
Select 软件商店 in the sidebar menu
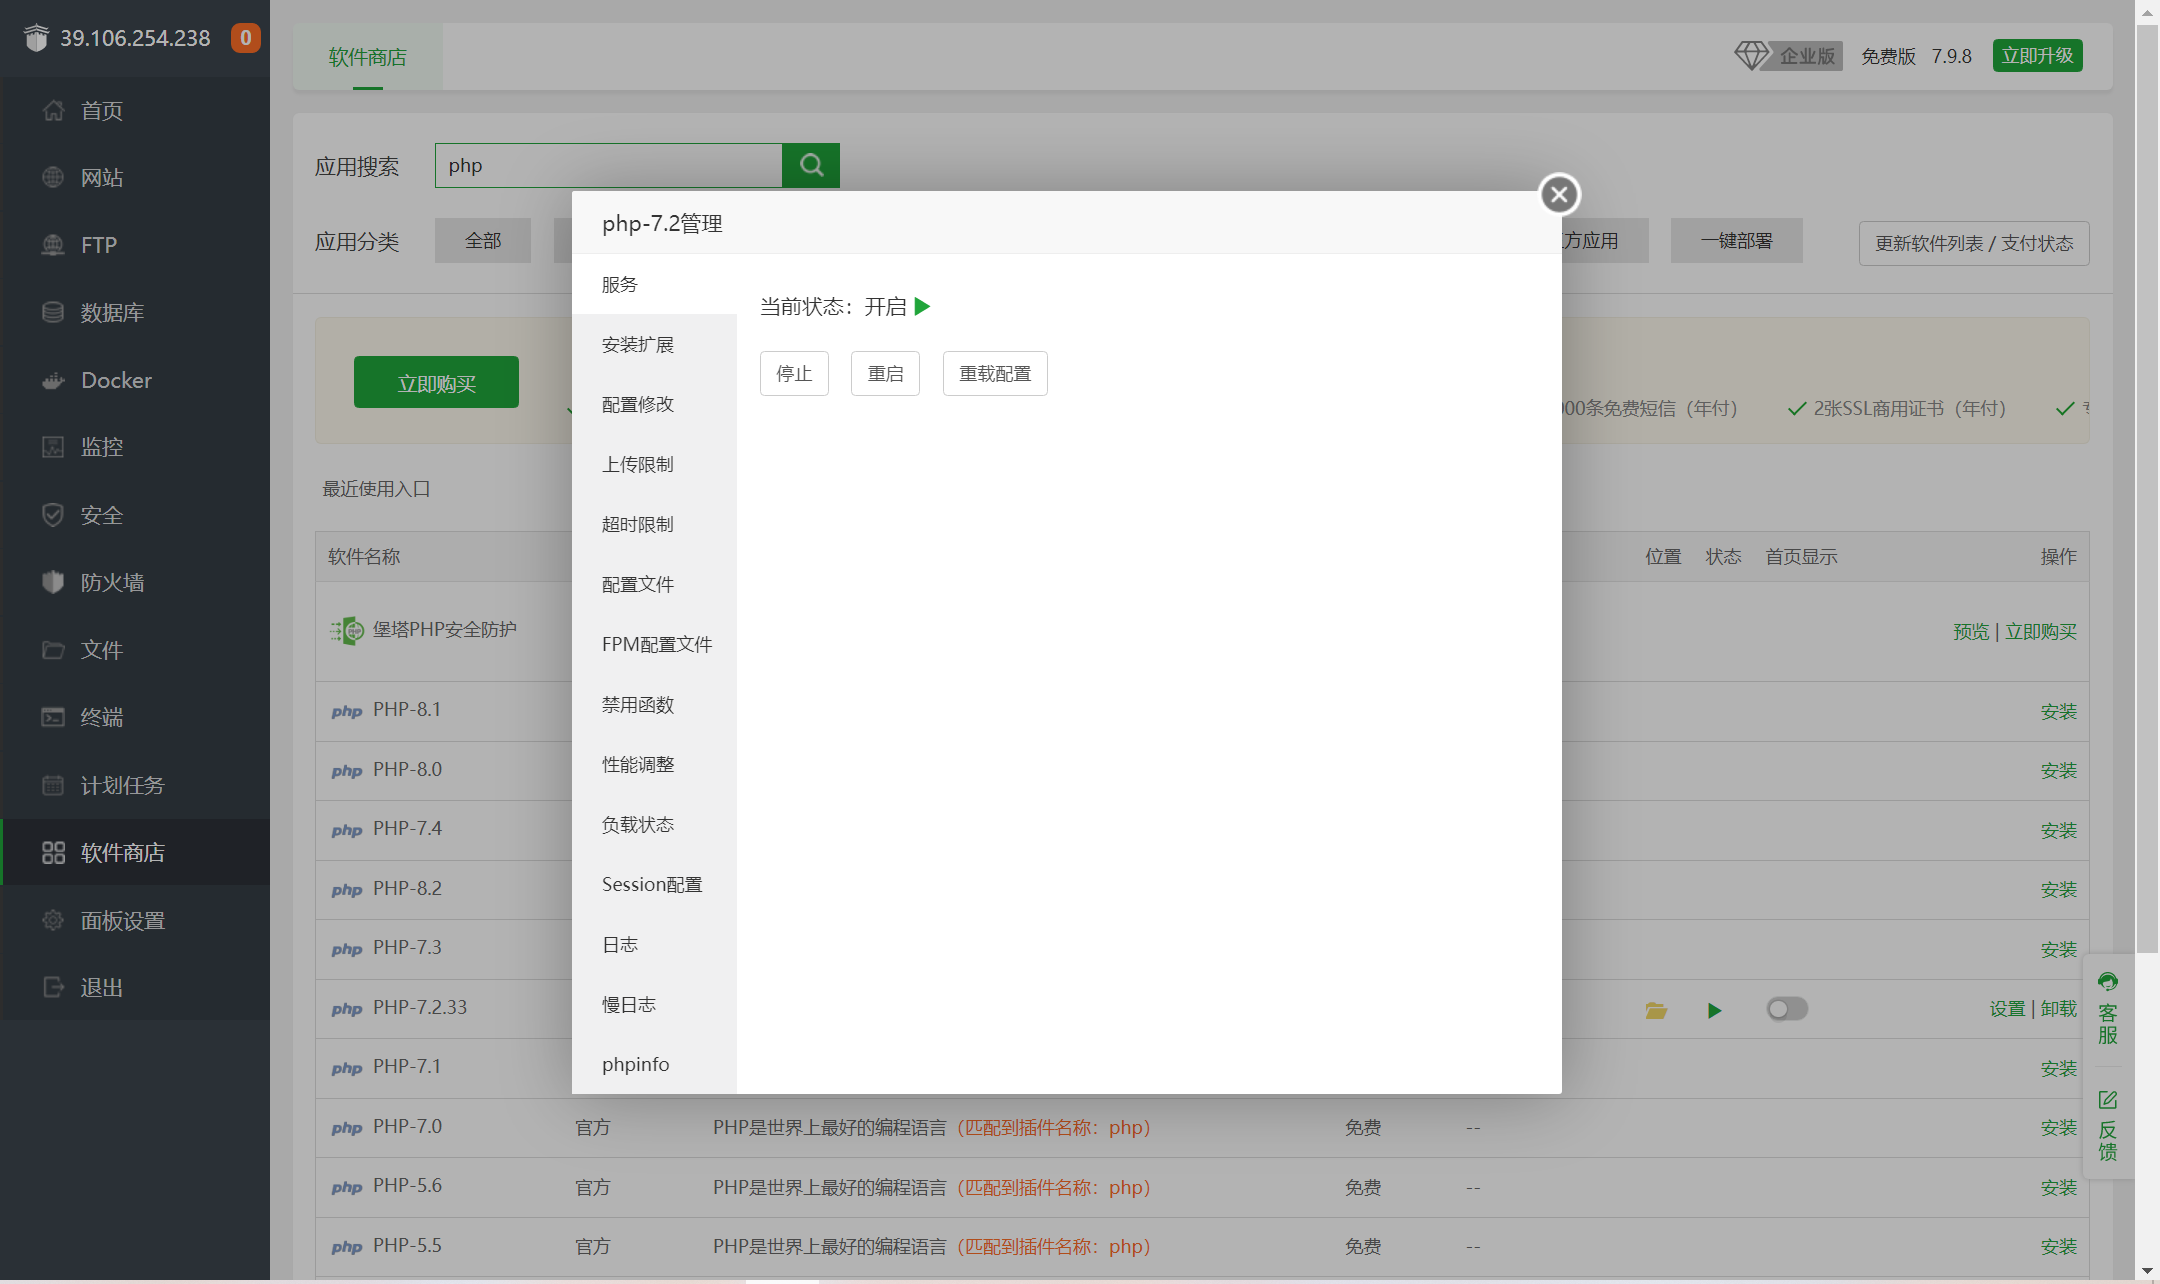tap(123, 852)
